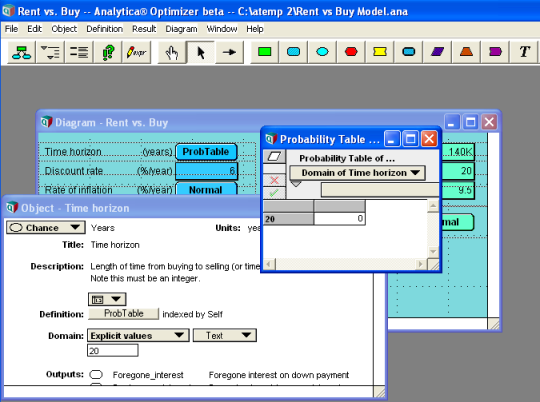Open the Domain of Time horizon dropdown
This screenshot has height=402, width=540.
357,173
